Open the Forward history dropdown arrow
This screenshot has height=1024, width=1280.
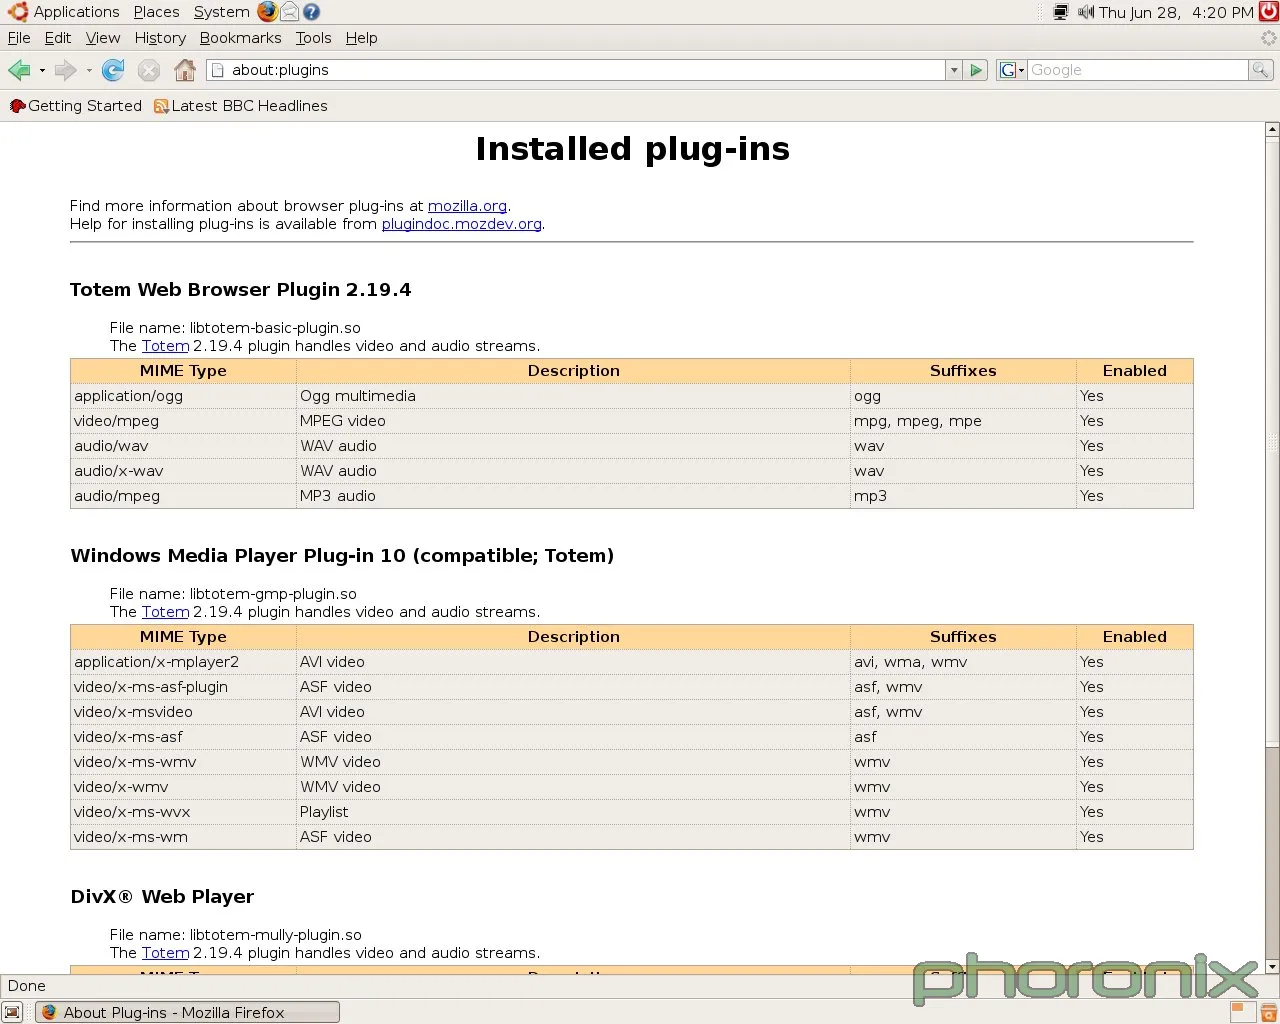click(x=89, y=70)
